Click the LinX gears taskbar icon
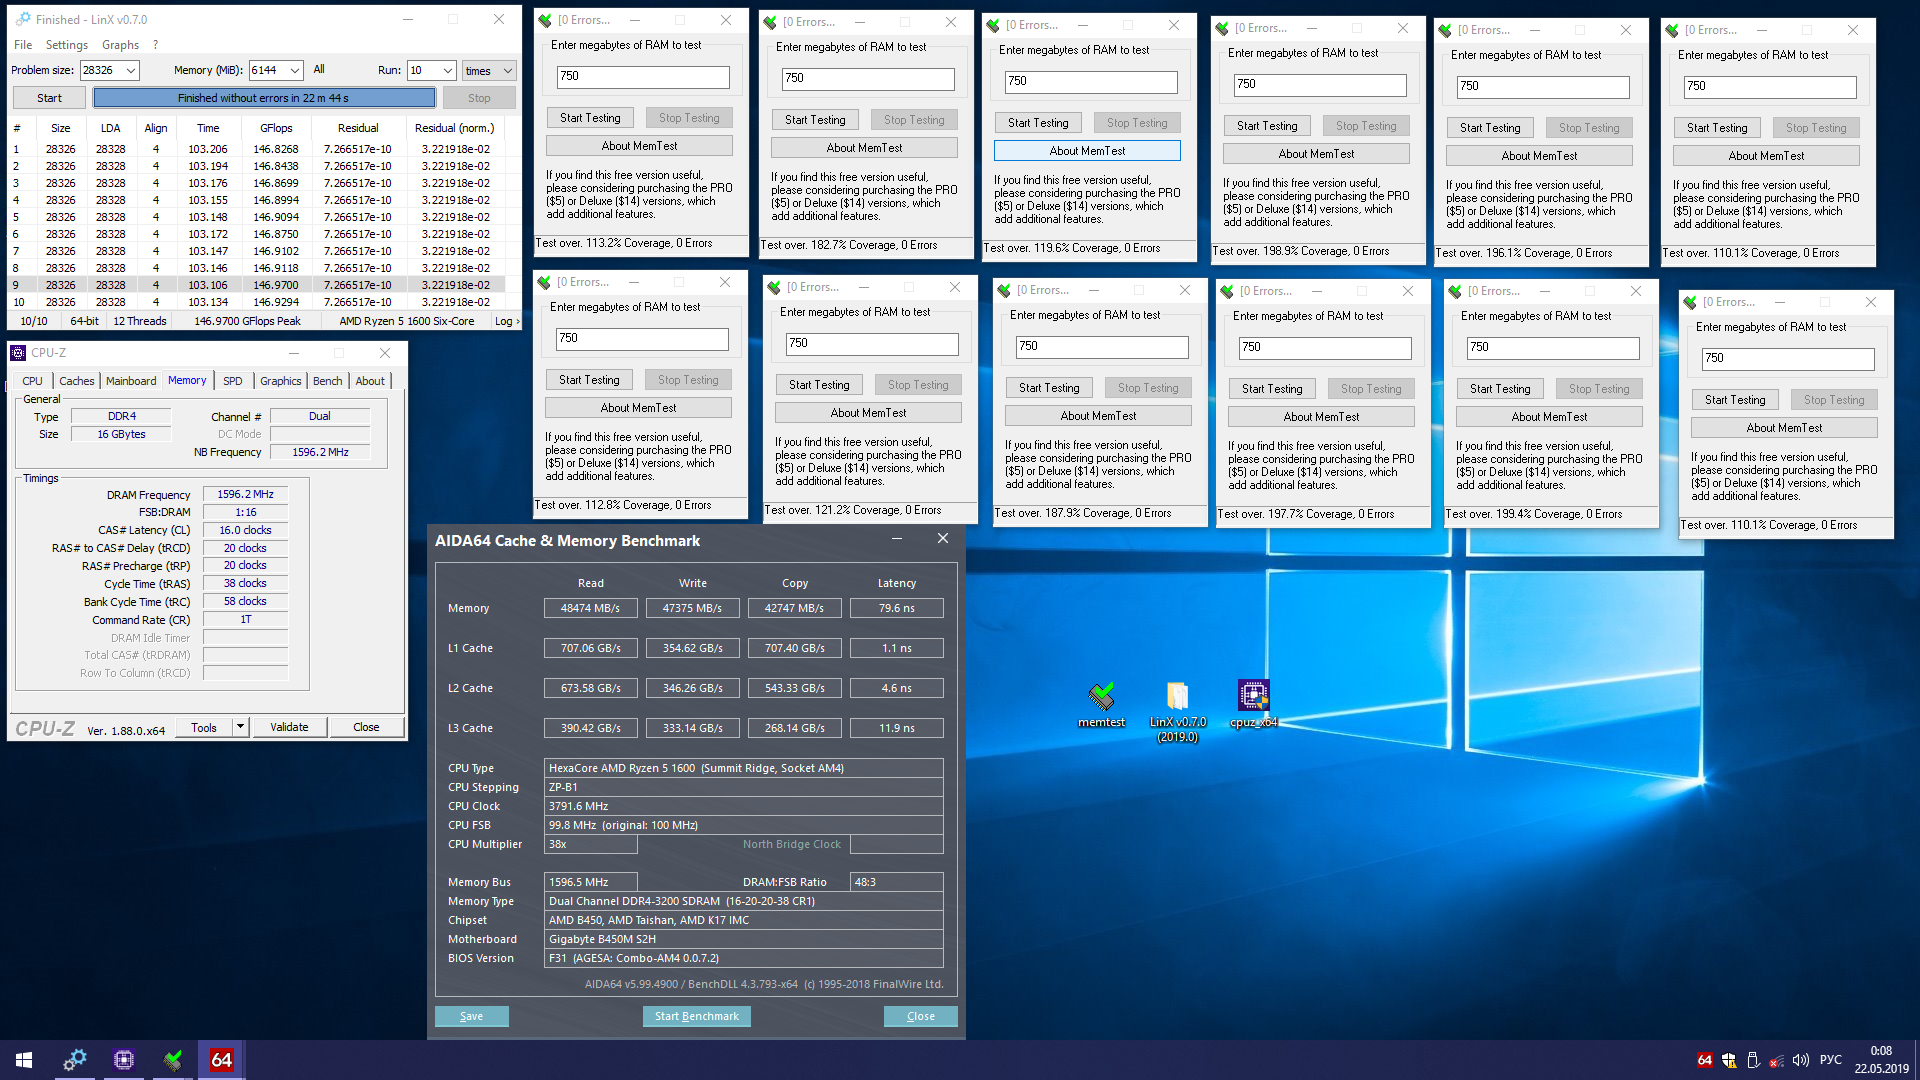The height and width of the screenshot is (1080, 1920). point(75,1060)
